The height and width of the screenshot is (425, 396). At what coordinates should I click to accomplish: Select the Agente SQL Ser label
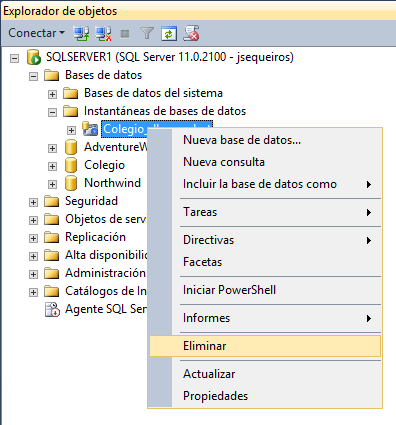point(106,309)
